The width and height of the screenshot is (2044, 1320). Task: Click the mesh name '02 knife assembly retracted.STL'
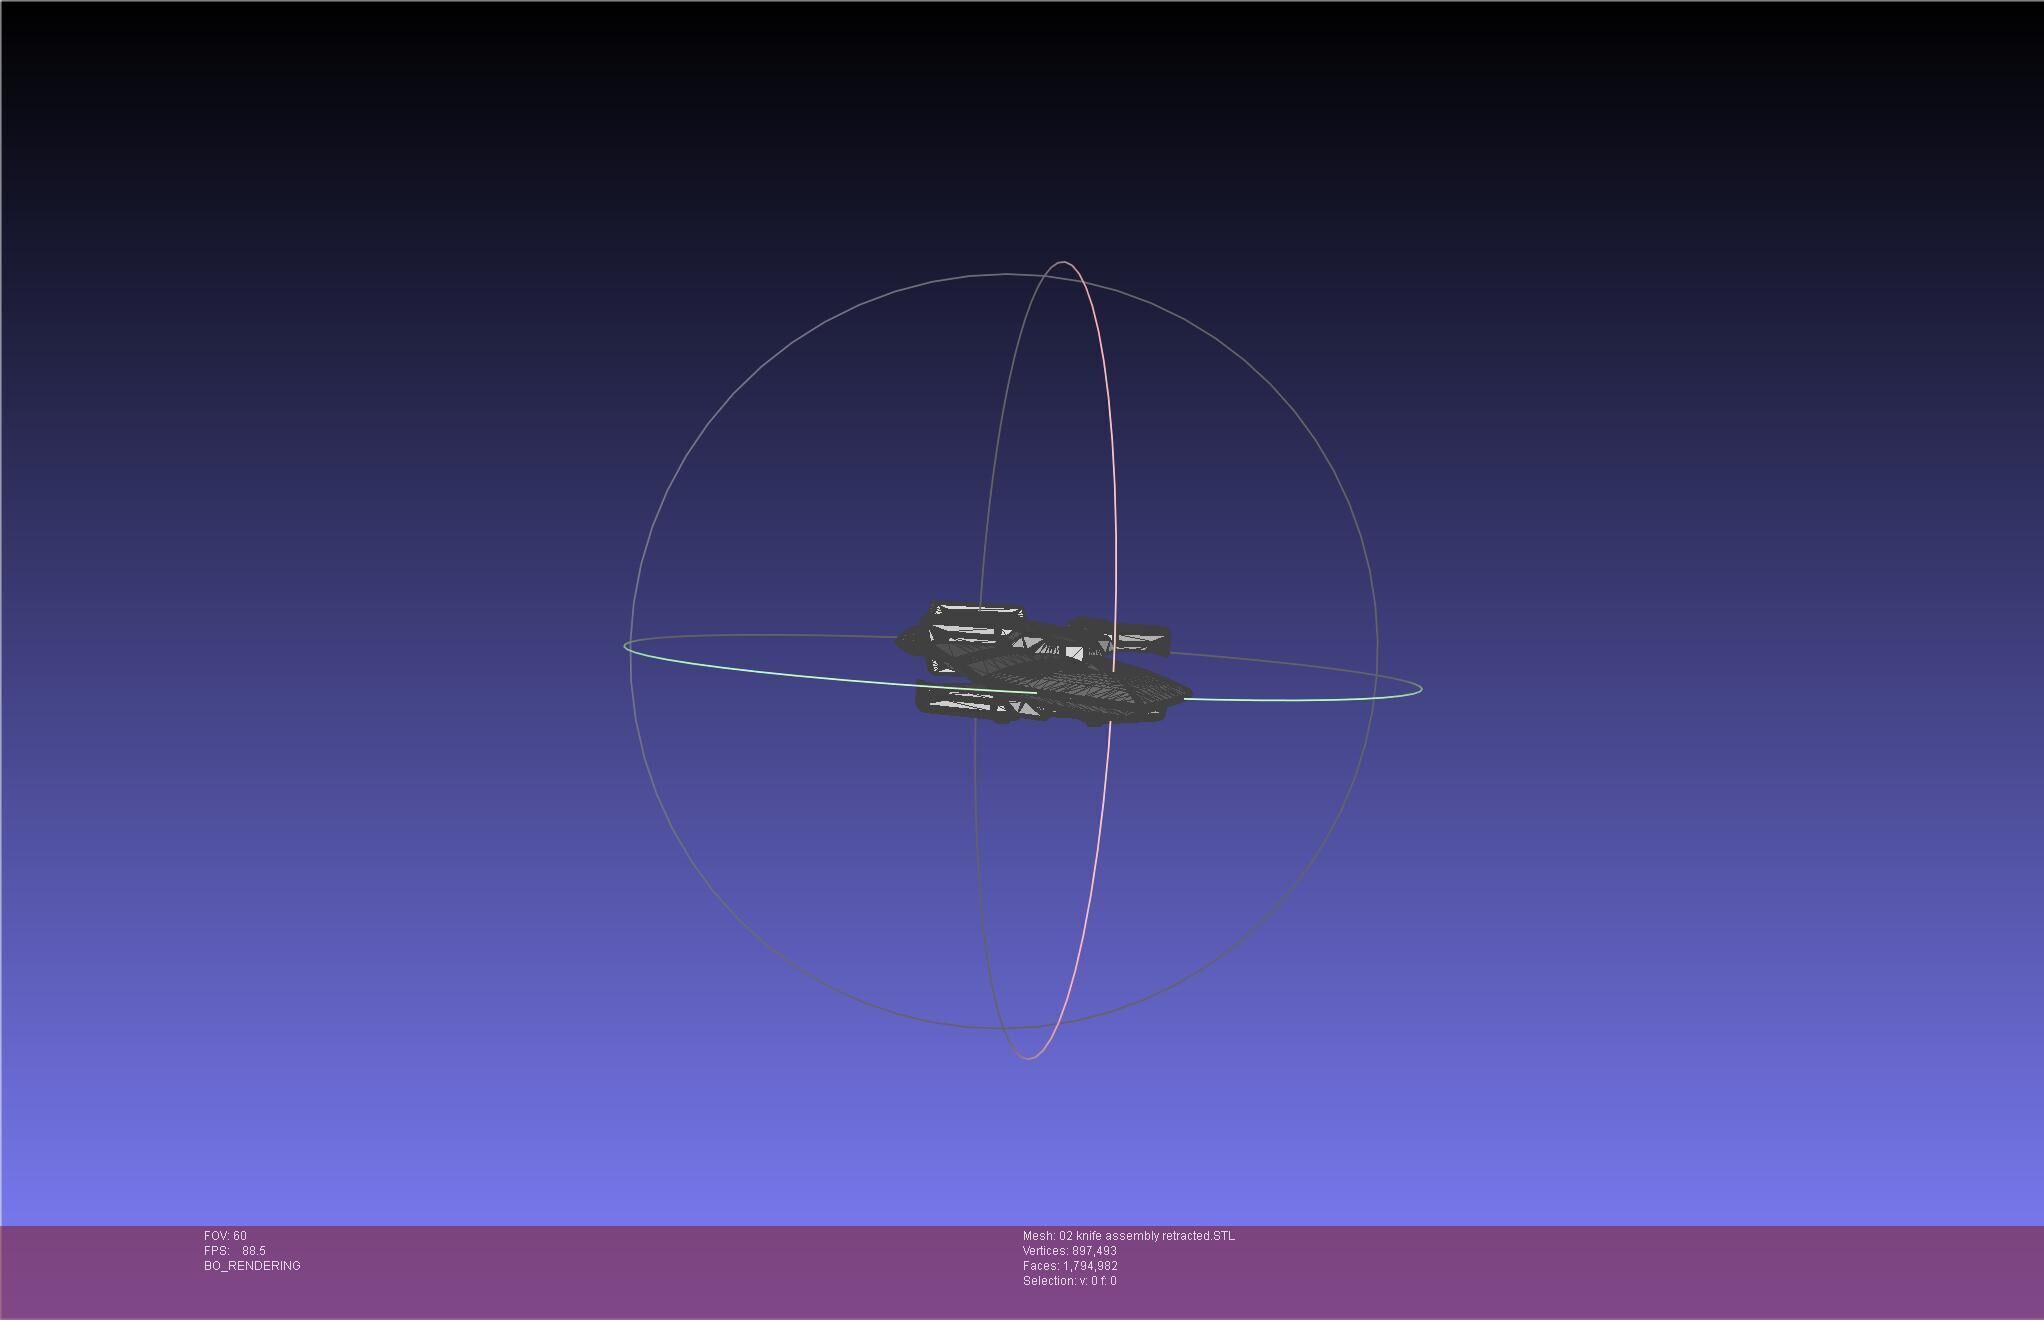(1147, 1236)
